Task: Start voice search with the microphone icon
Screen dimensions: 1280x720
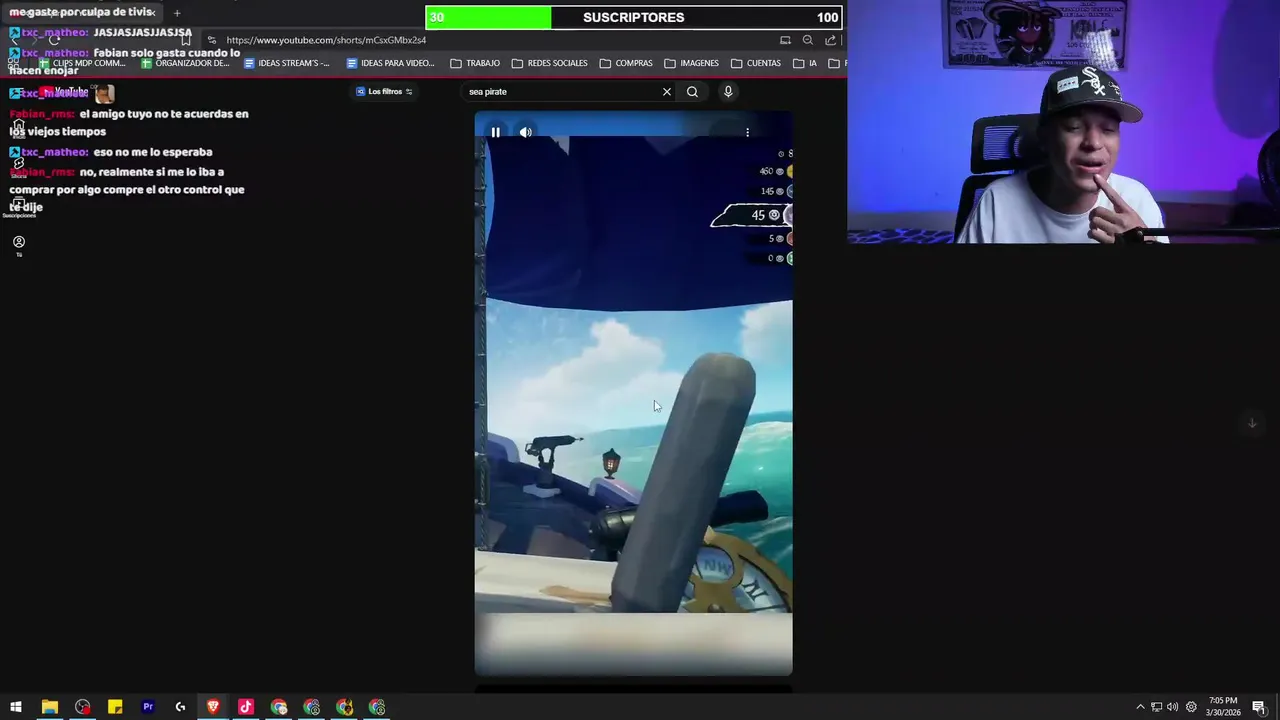Action: (x=728, y=92)
